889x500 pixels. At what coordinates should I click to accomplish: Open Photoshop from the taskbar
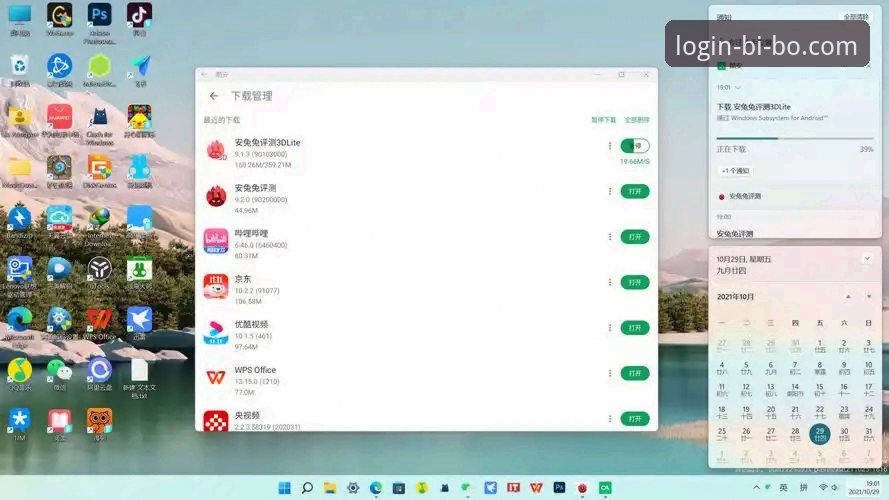tap(559, 488)
